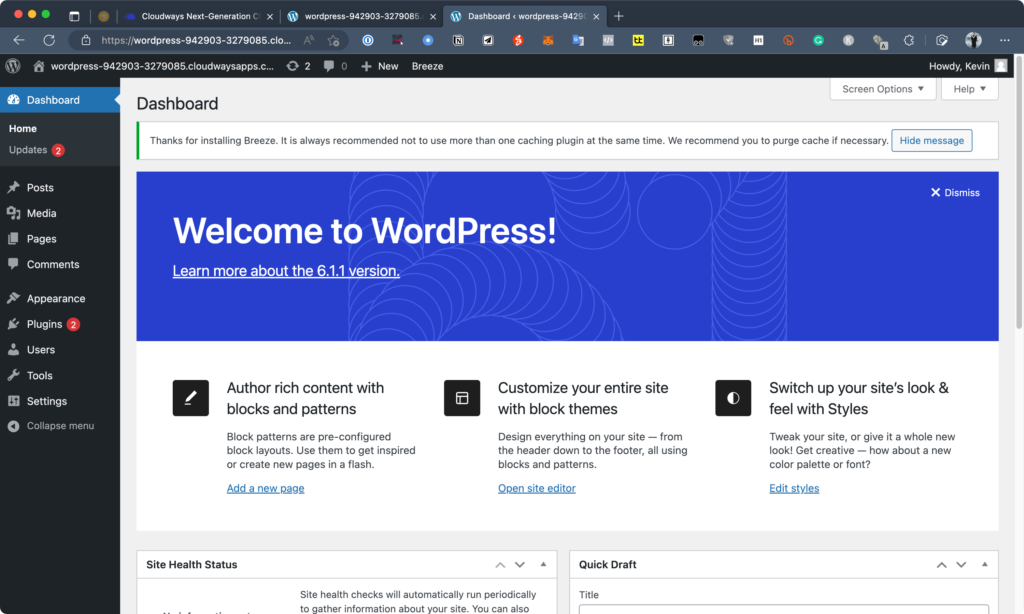Screen dimensions: 1024x614
Task: Click the site name wordpress-942903 link
Action: coord(162,66)
